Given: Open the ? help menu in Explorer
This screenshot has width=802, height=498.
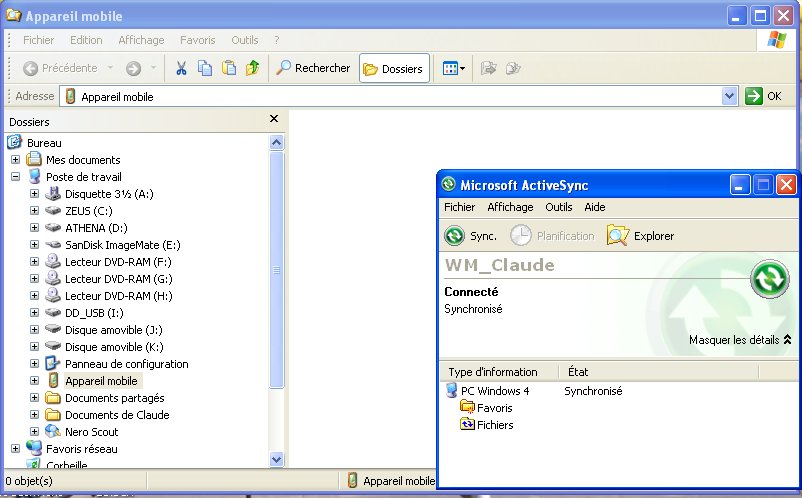Looking at the screenshot, I should pos(277,40).
